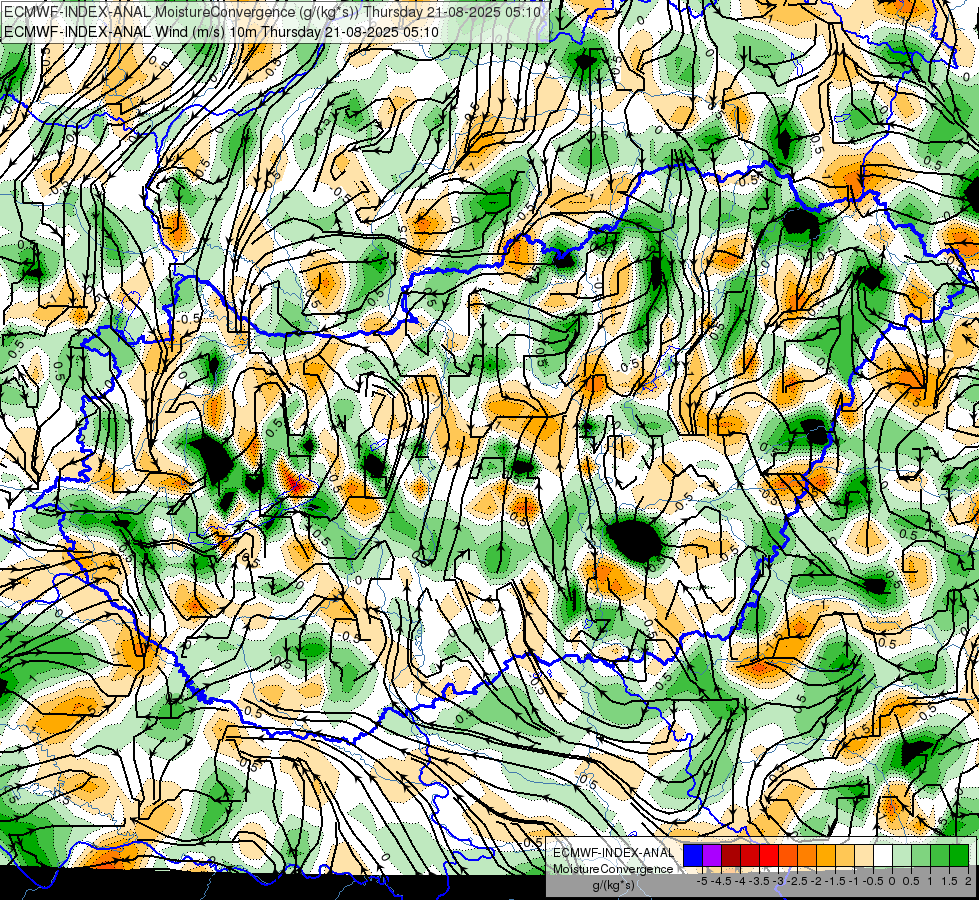
Task: Select the bright red legend swatch
Action: [769, 855]
